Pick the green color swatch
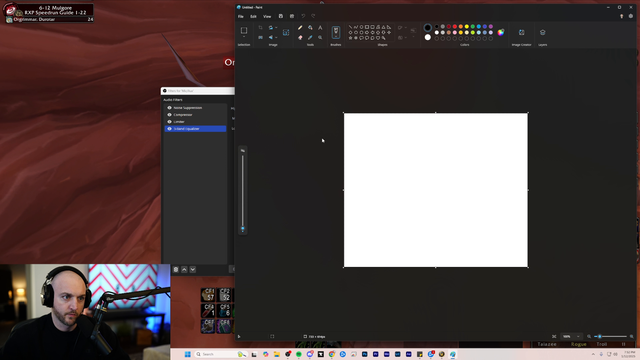The width and height of the screenshot is (640, 360). 473,27
